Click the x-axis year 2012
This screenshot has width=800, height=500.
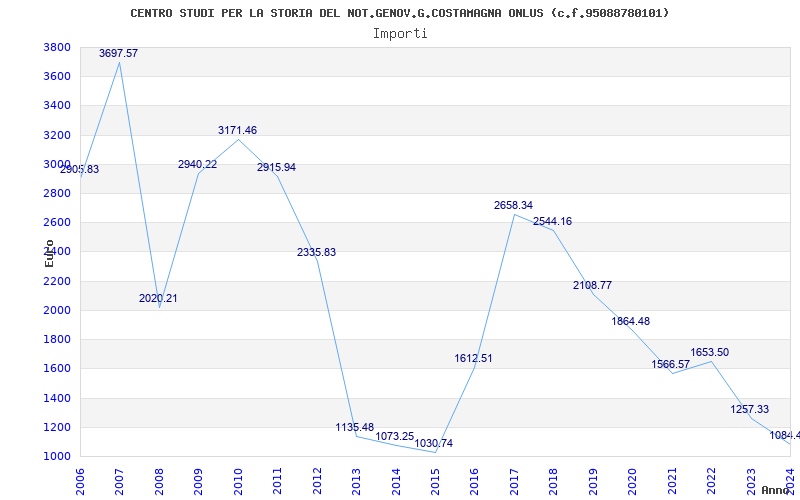point(317,481)
